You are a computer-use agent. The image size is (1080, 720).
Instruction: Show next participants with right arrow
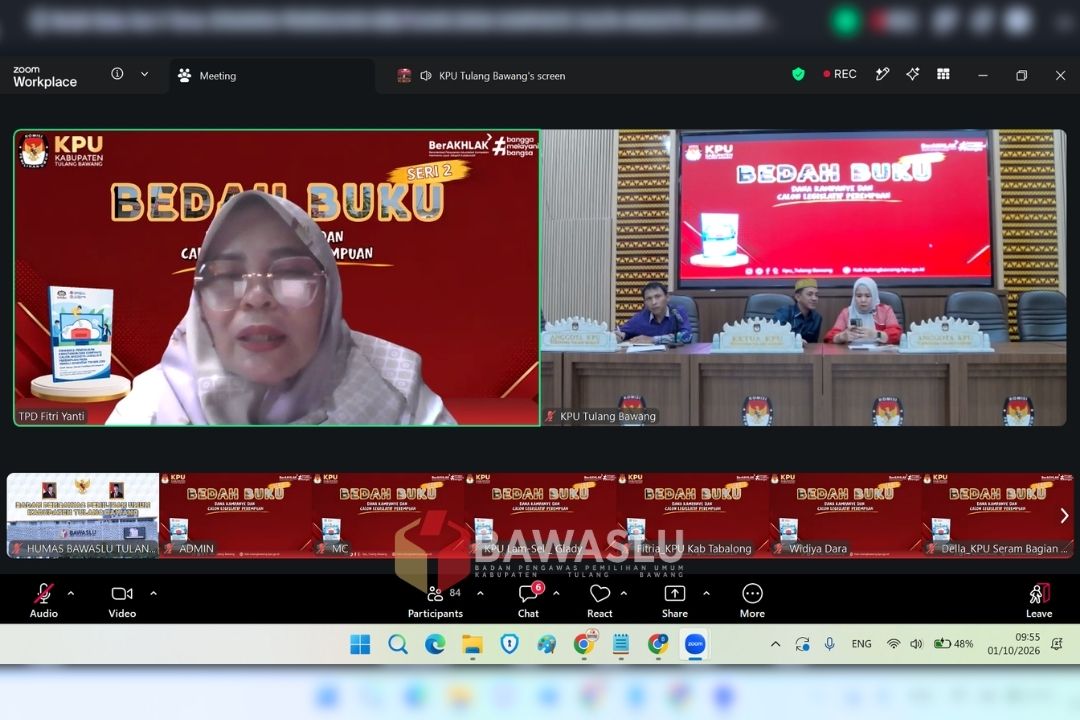(1065, 515)
